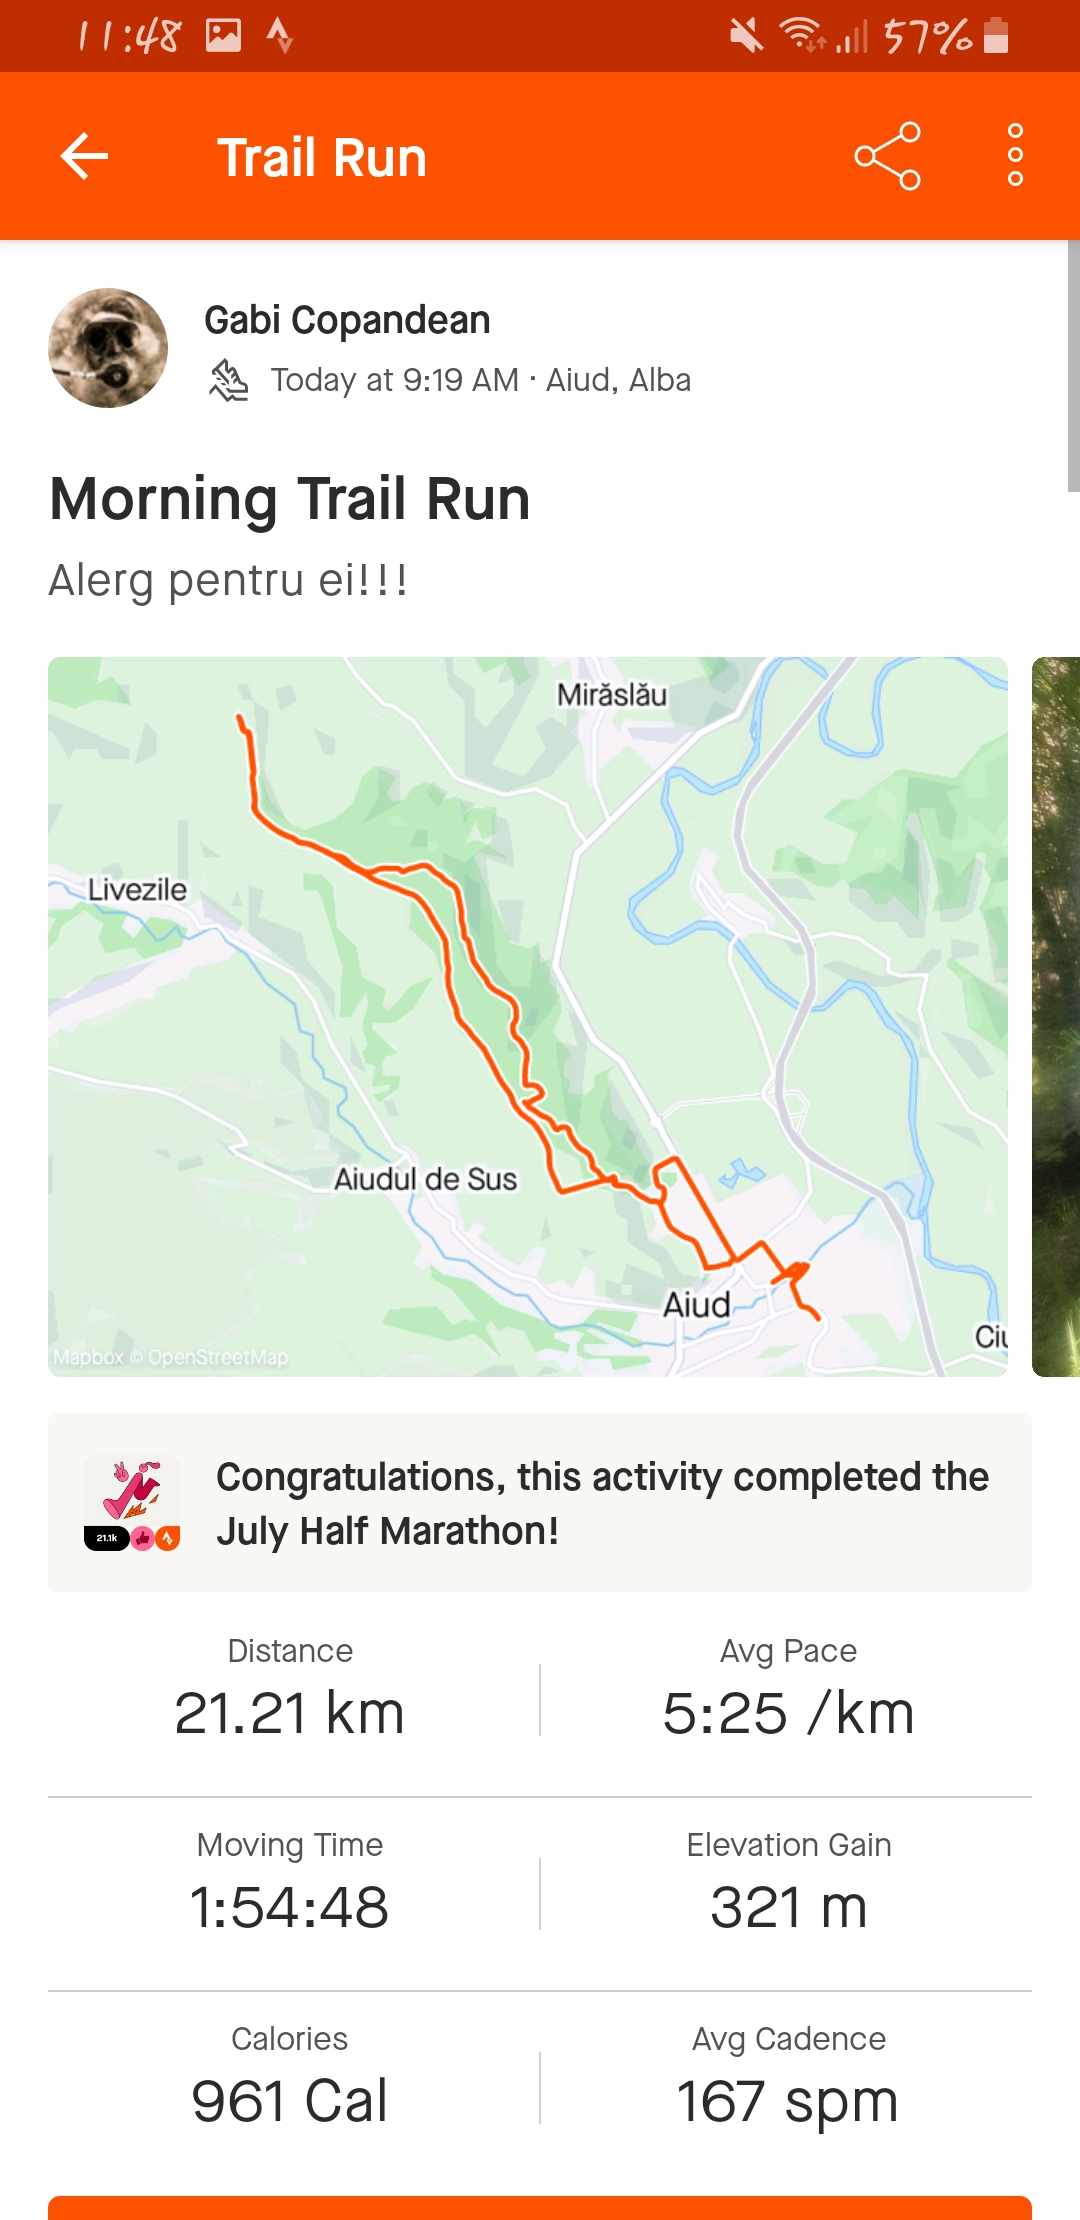Select the Moving Time 1:54:48 value
This screenshot has width=1080, height=2220.
290,1906
